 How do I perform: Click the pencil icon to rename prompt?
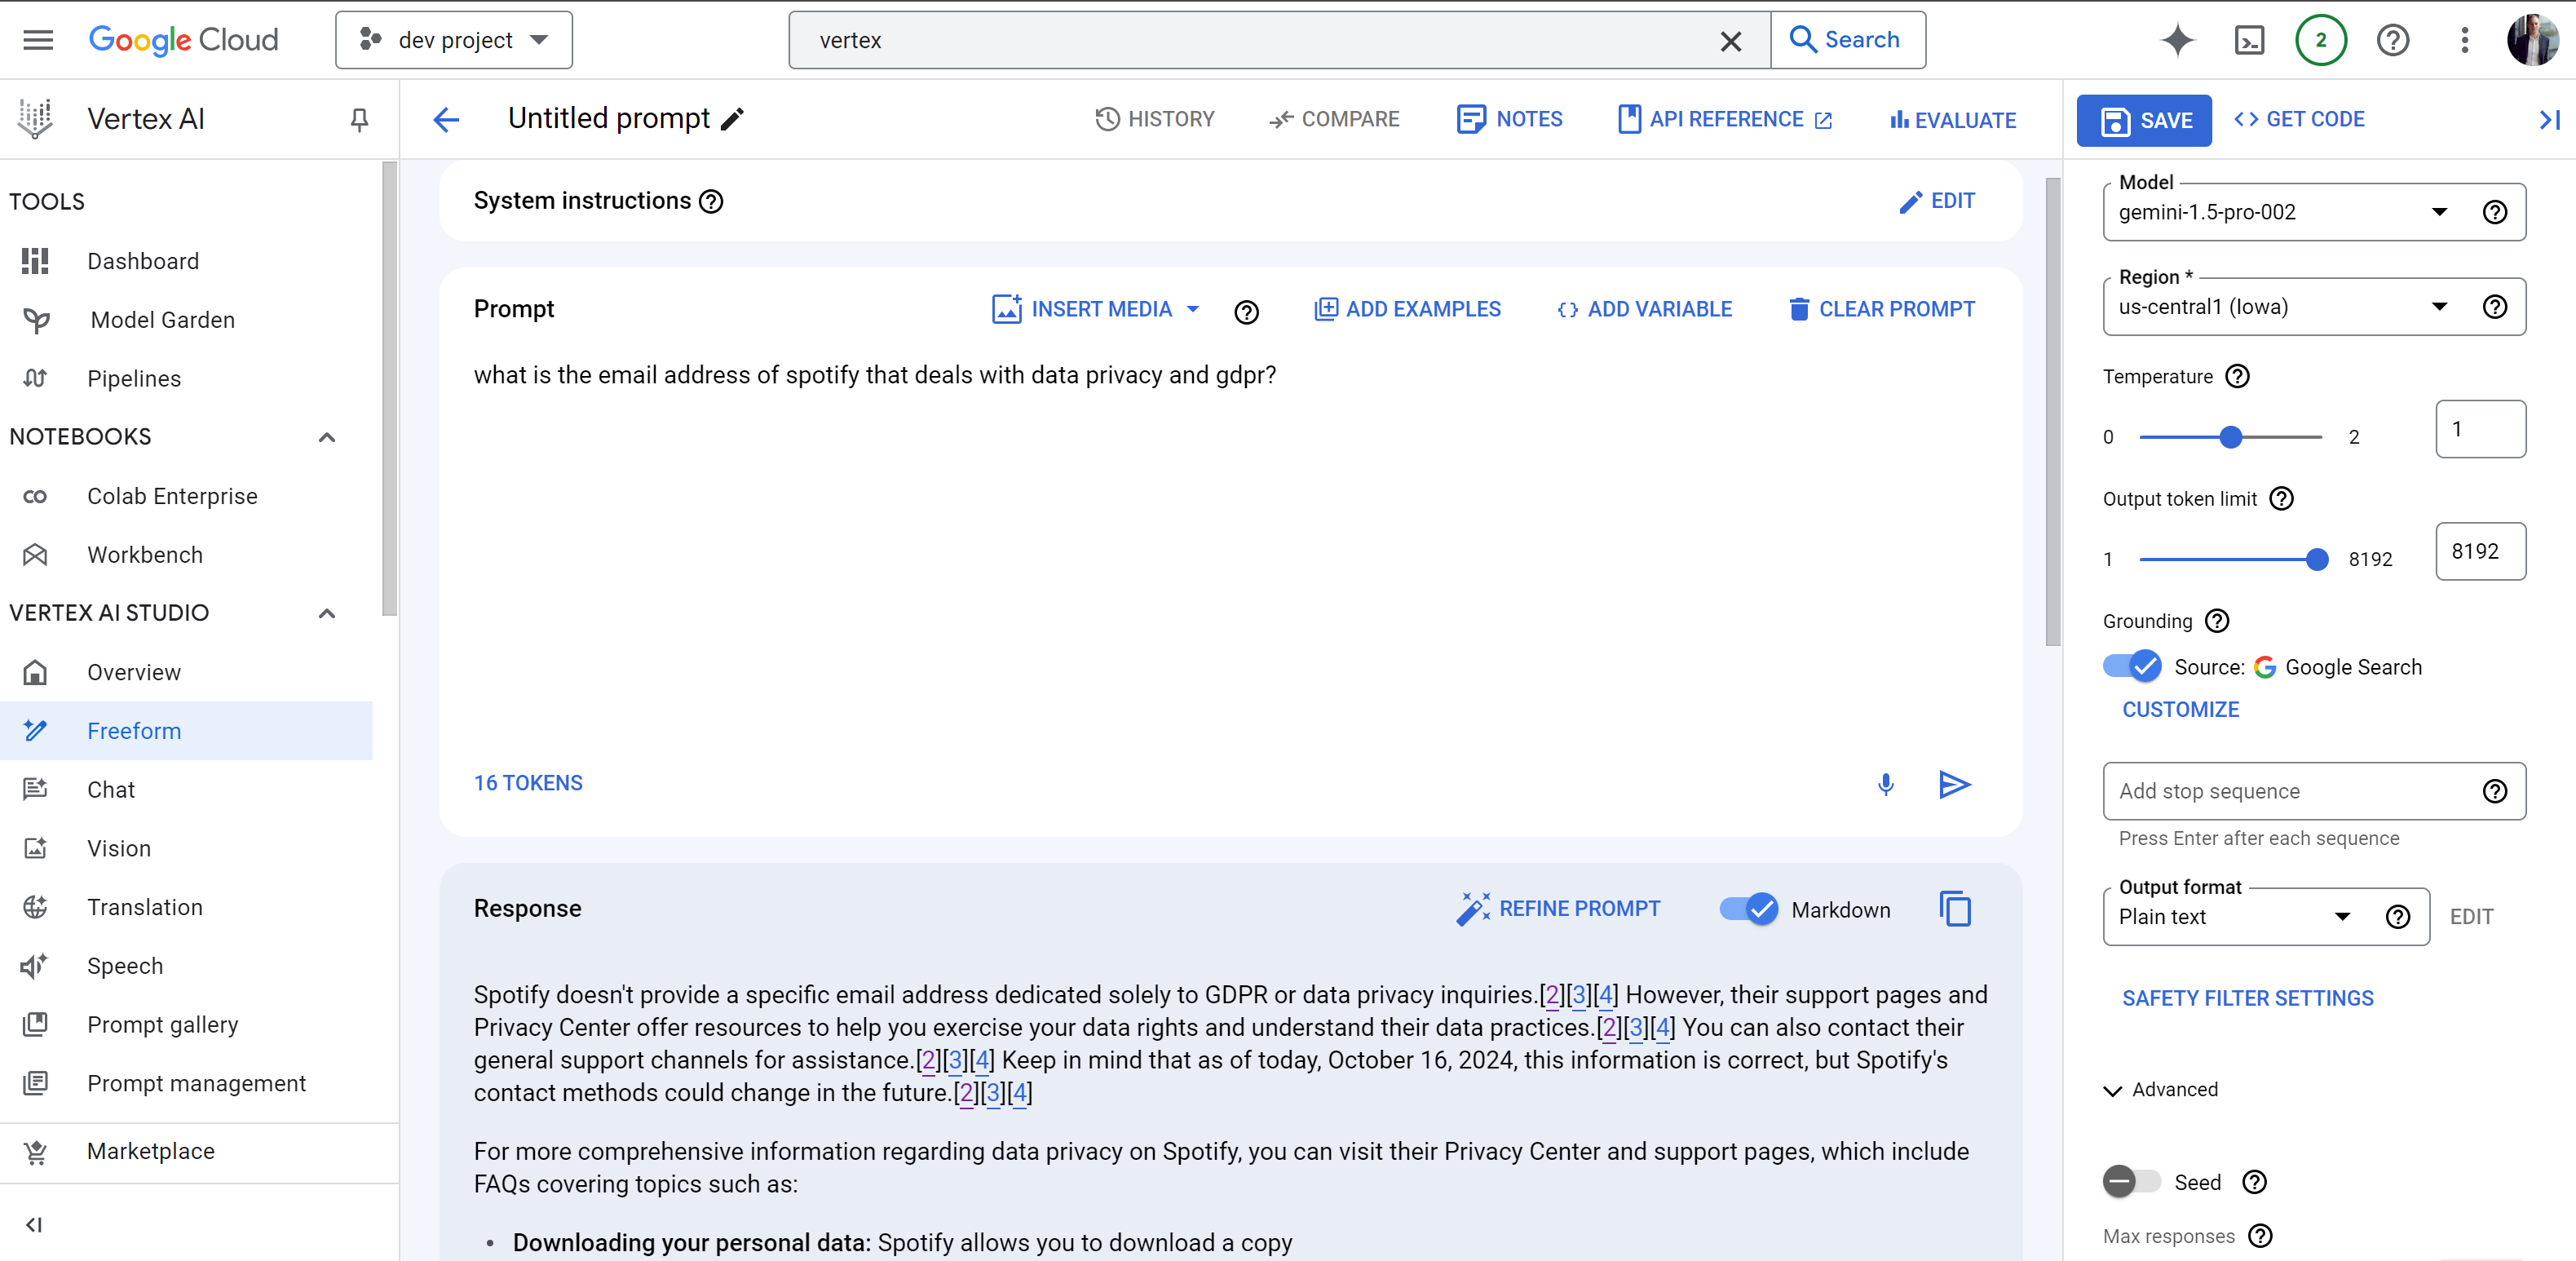coord(733,119)
